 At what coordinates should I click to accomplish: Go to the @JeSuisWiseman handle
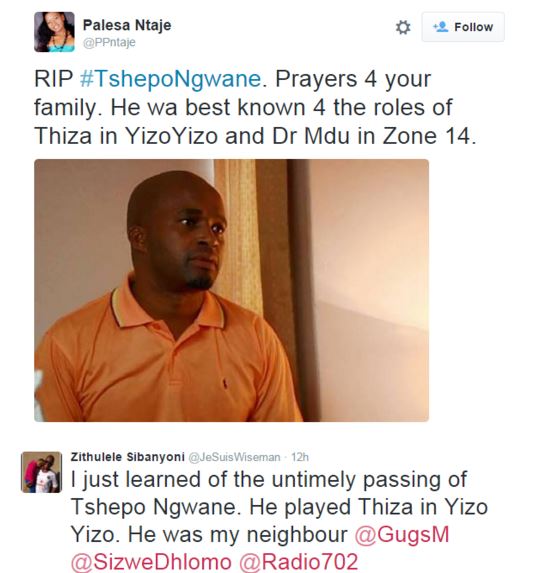234,457
